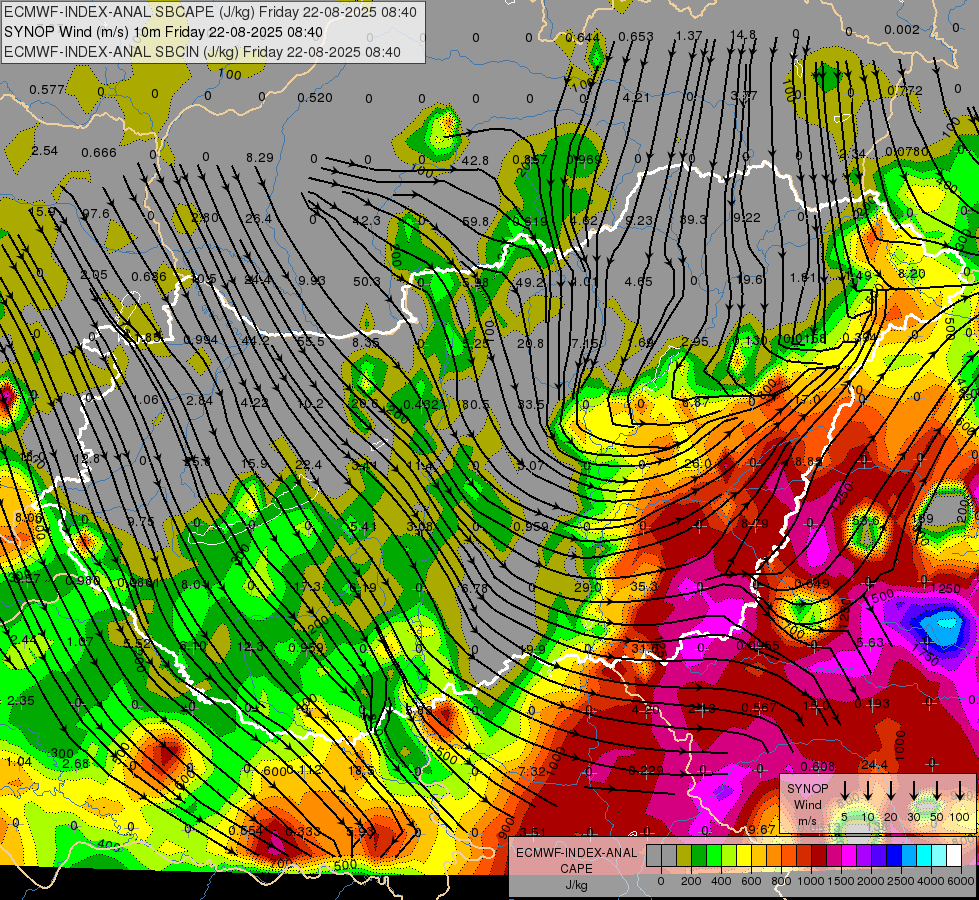Click the station value 80.5
The width and height of the screenshot is (979, 900).
(475, 404)
